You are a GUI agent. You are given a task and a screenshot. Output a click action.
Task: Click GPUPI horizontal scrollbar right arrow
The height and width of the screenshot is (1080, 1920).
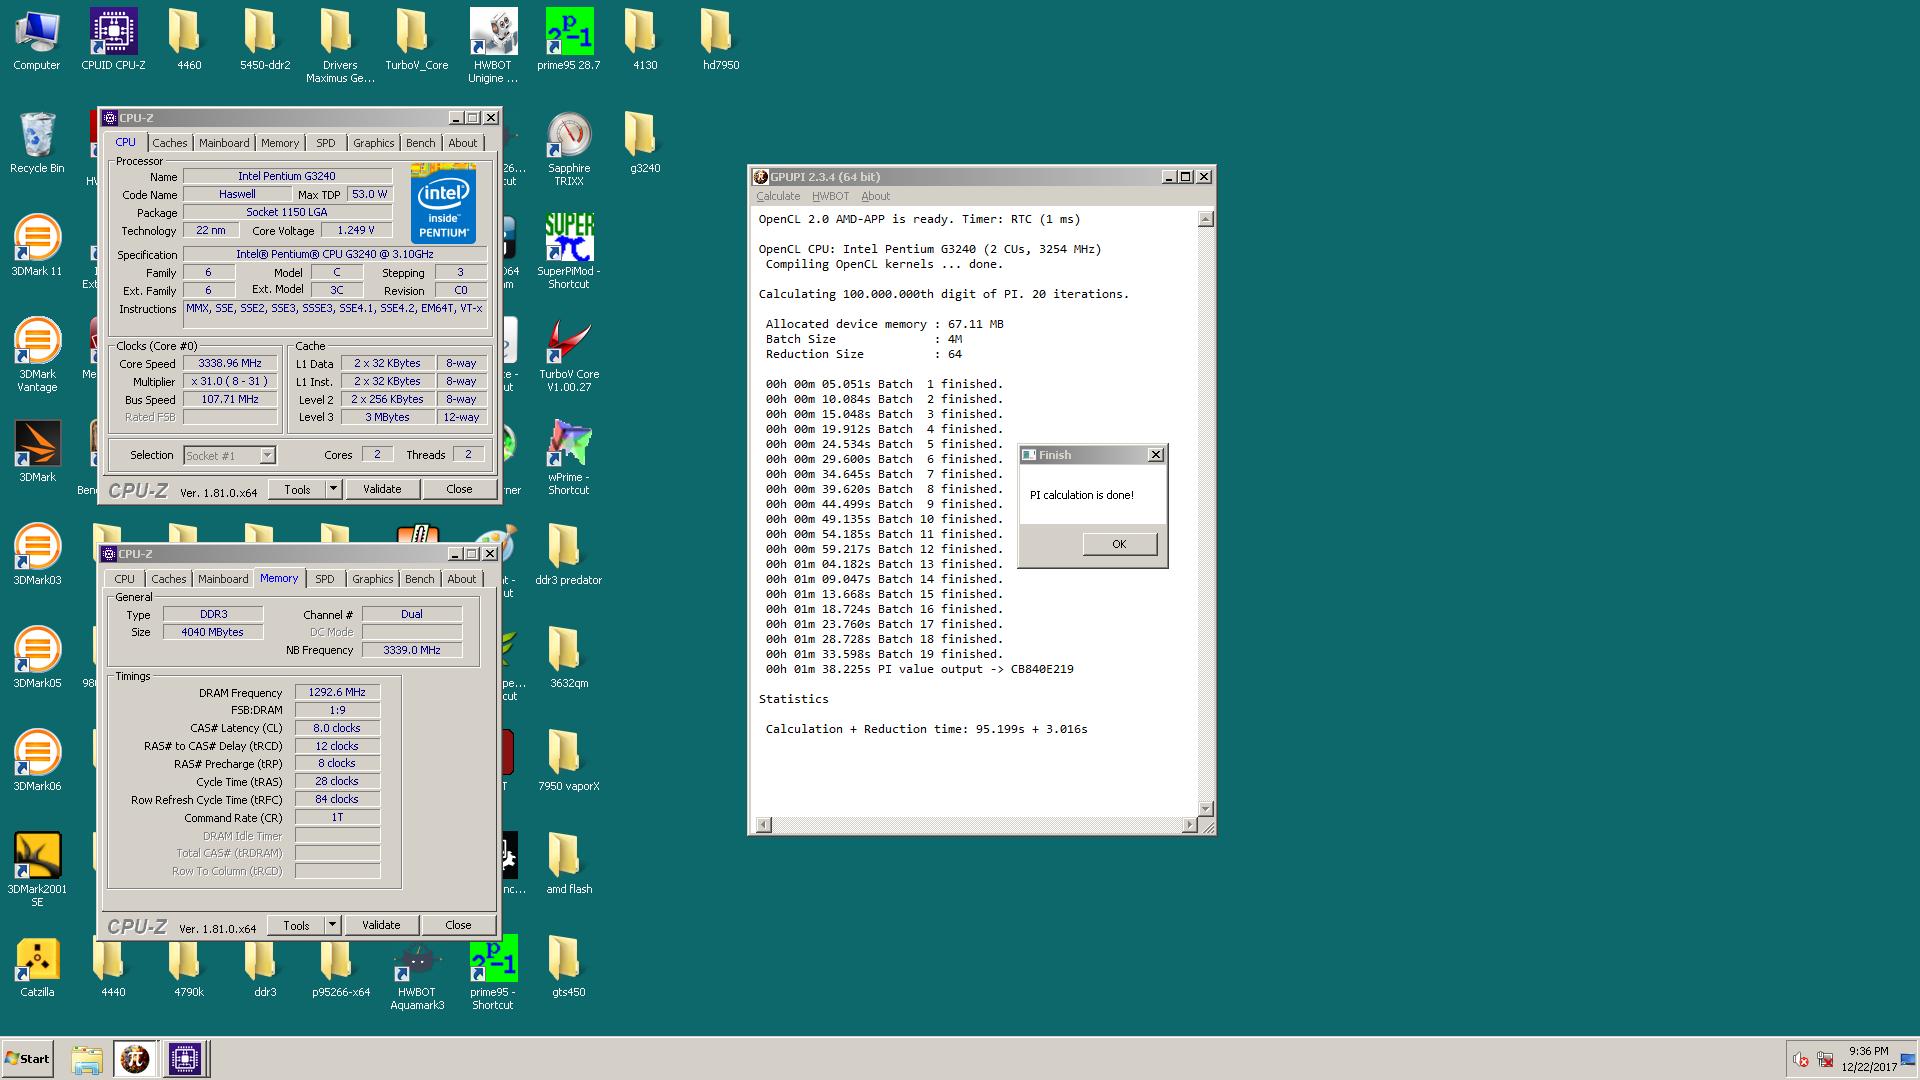pos(1189,825)
